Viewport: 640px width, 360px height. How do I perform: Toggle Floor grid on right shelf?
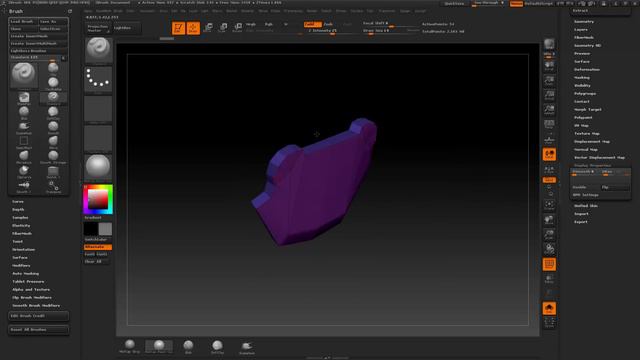pos(549,140)
